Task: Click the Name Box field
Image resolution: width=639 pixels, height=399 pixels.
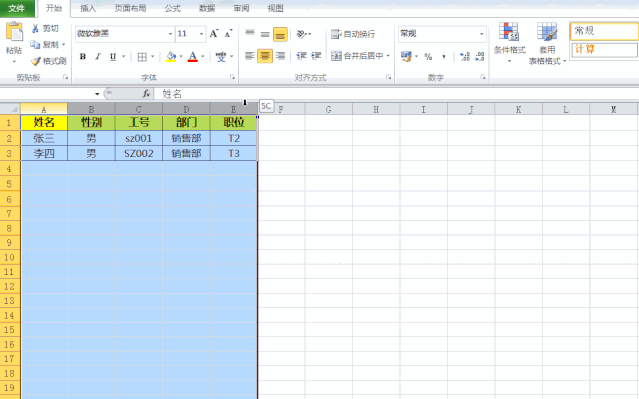Action: [46, 94]
